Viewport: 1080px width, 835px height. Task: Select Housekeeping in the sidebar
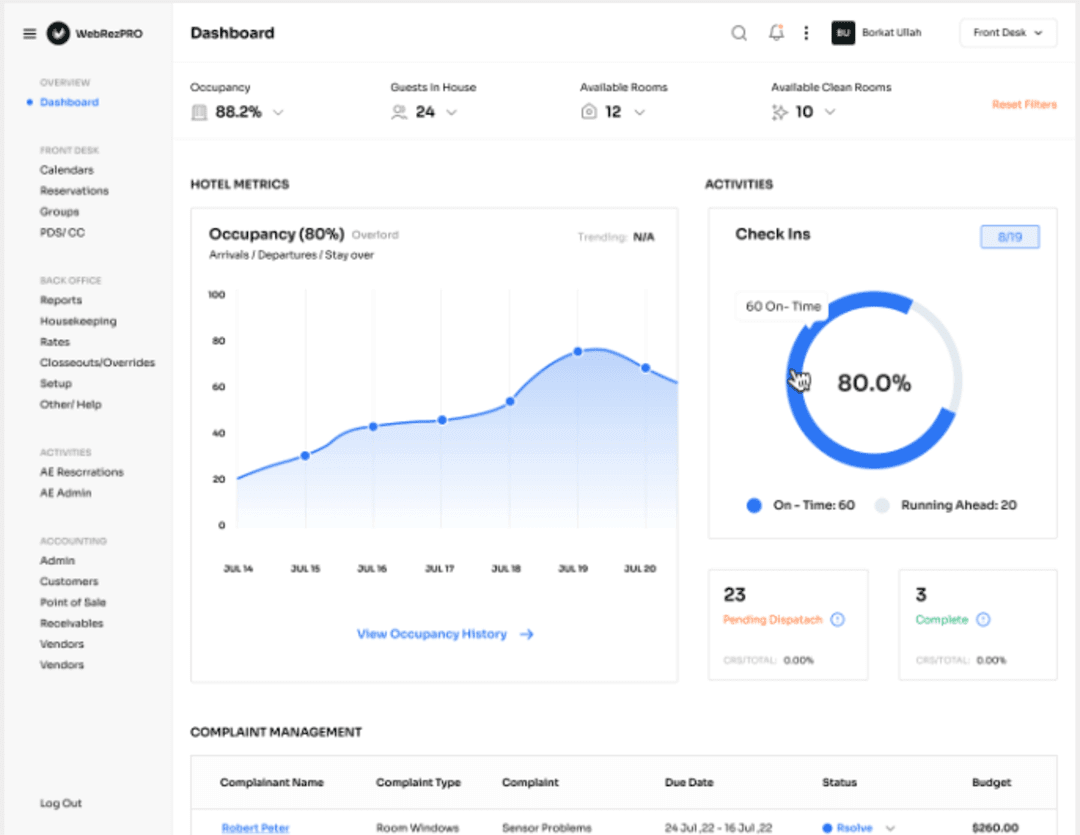coord(78,320)
